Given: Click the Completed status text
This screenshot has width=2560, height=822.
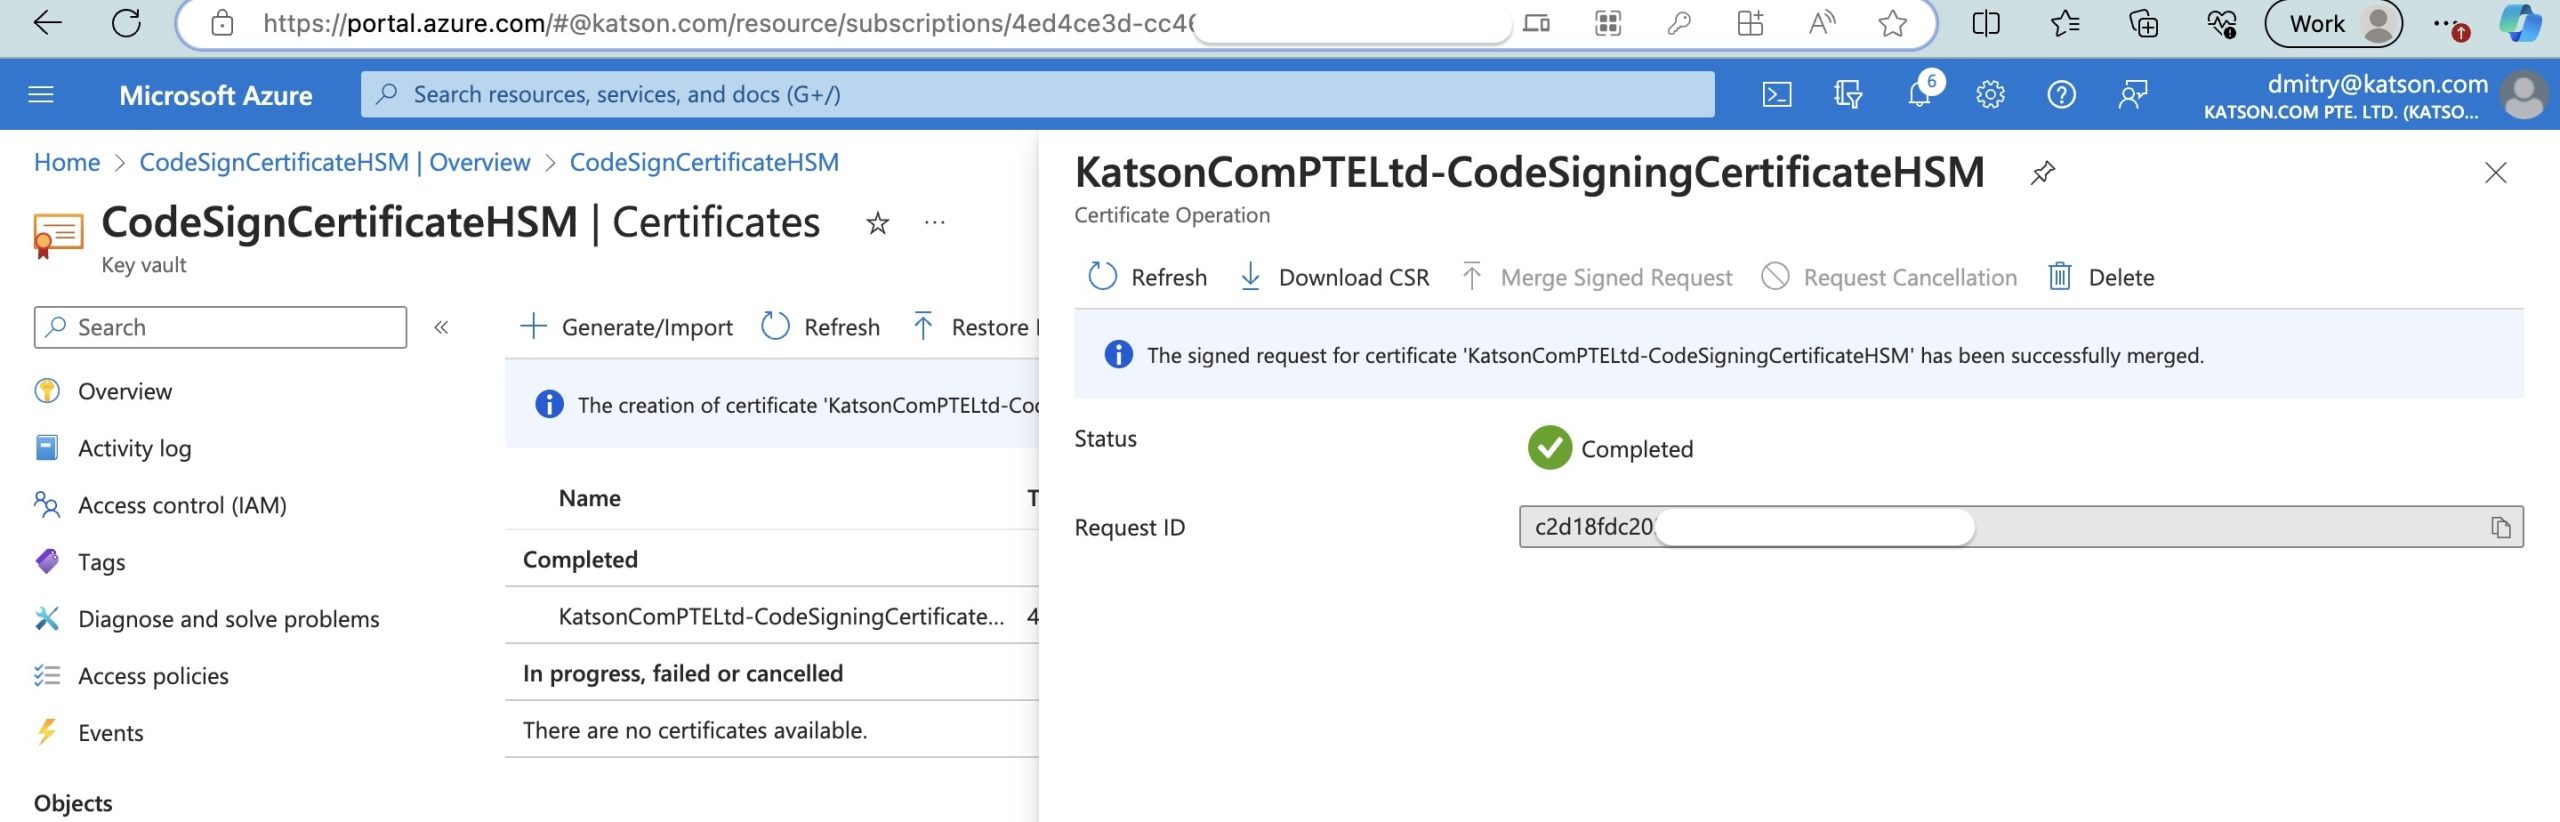Looking at the screenshot, I should point(1637,449).
